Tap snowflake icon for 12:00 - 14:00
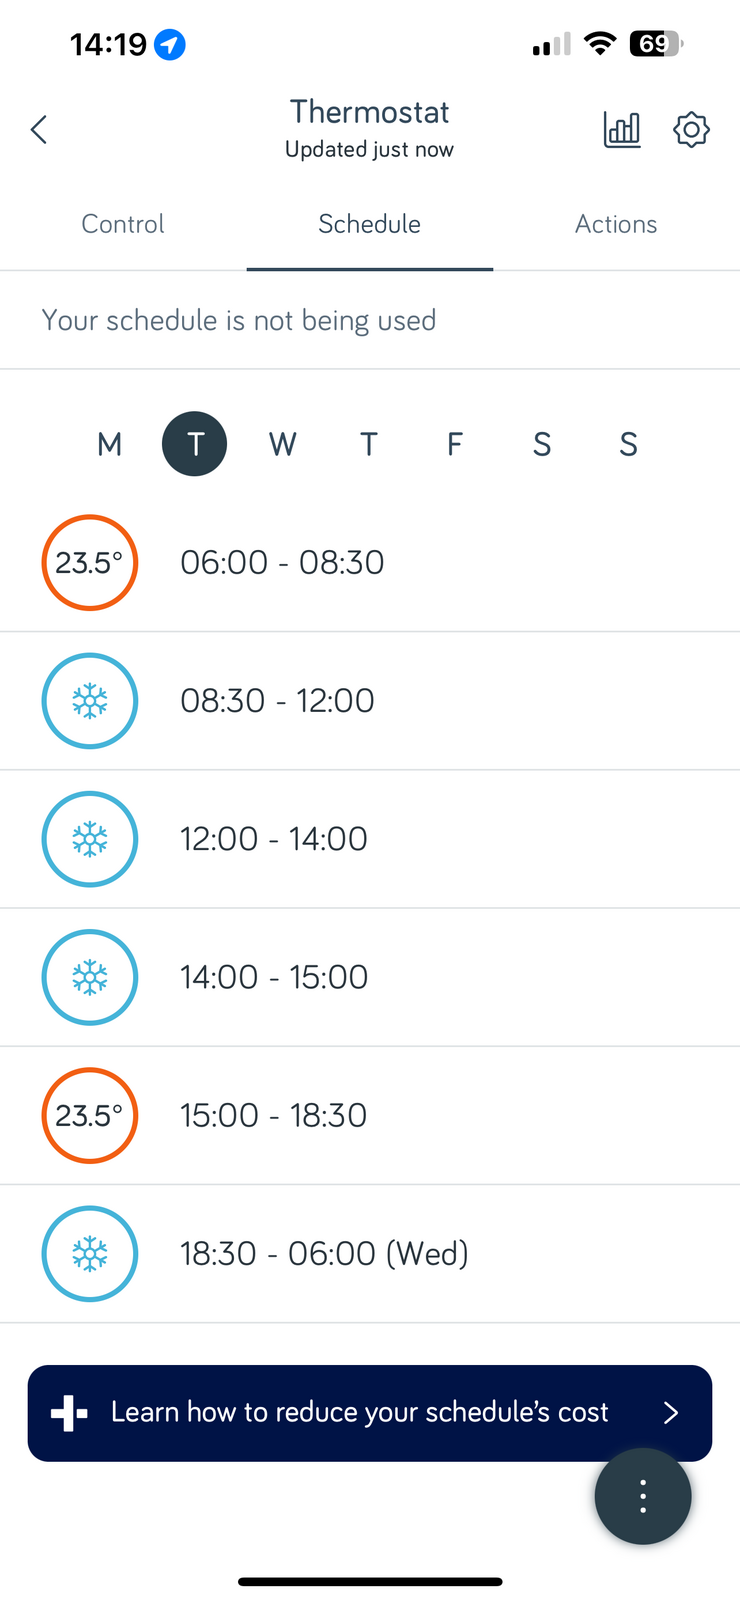Image resolution: width=740 pixels, height=1600 pixels. pyautogui.click(x=90, y=839)
